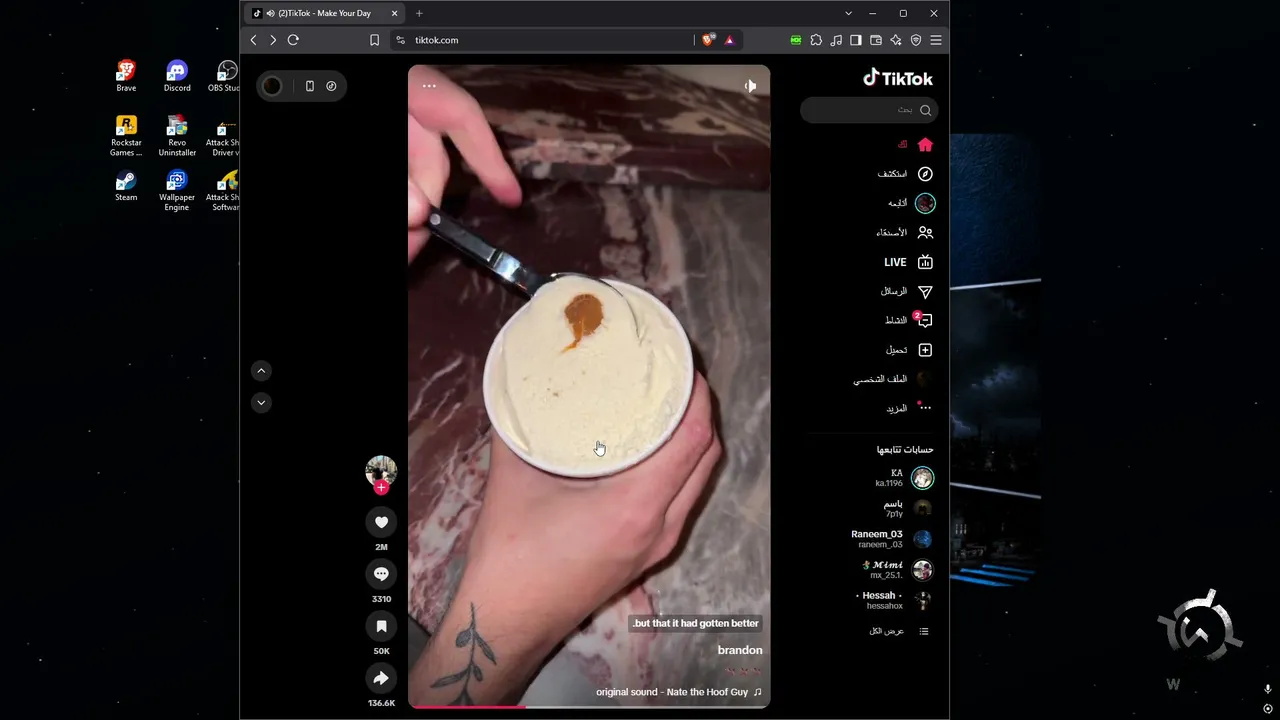
Task: Open the media control music note icon
Action: click(x=836, y=40)
